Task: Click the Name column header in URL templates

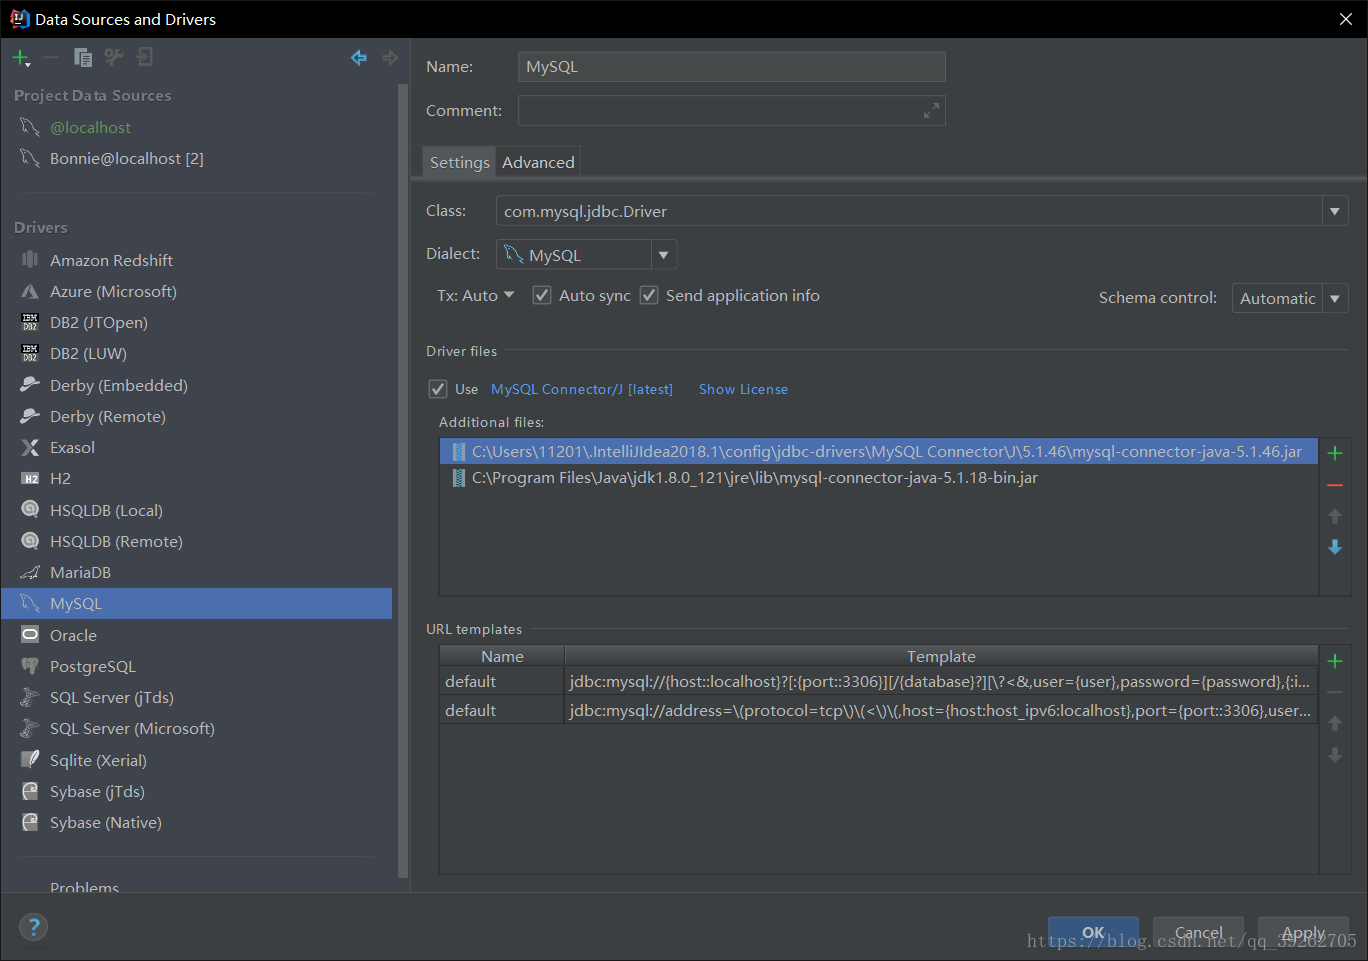Action: pyautogui.click(x=502, y=656)
